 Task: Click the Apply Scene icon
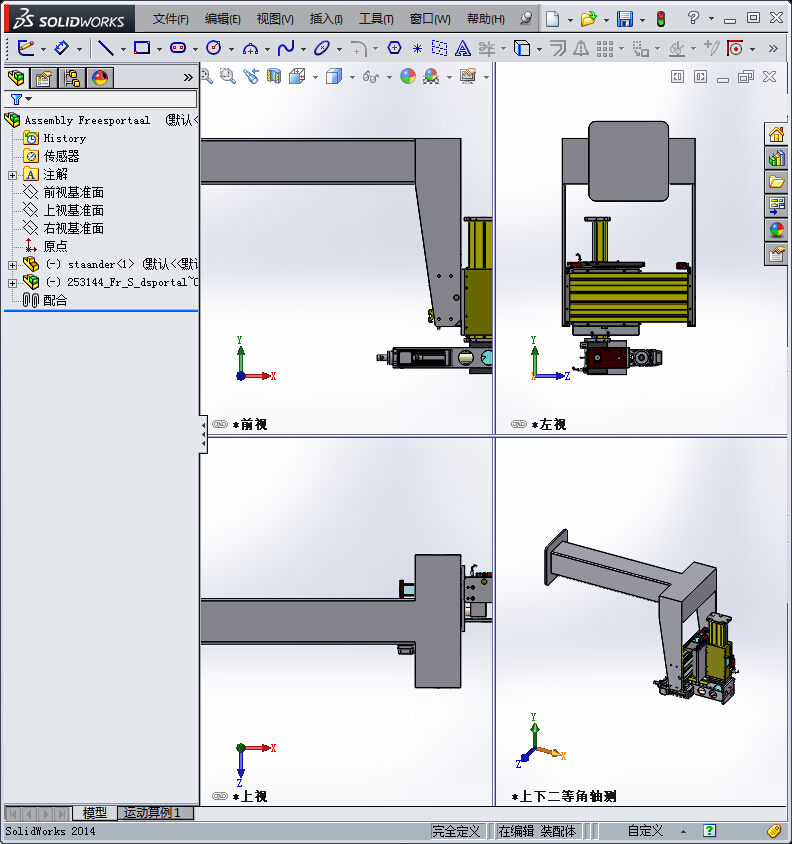431,76
